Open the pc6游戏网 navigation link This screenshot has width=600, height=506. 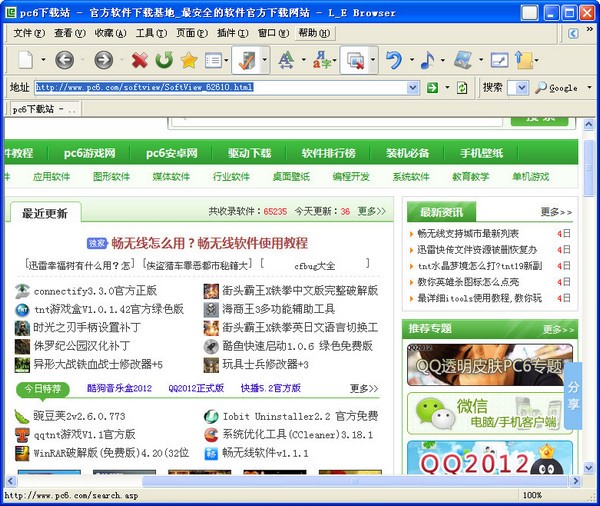click(90, 153)
